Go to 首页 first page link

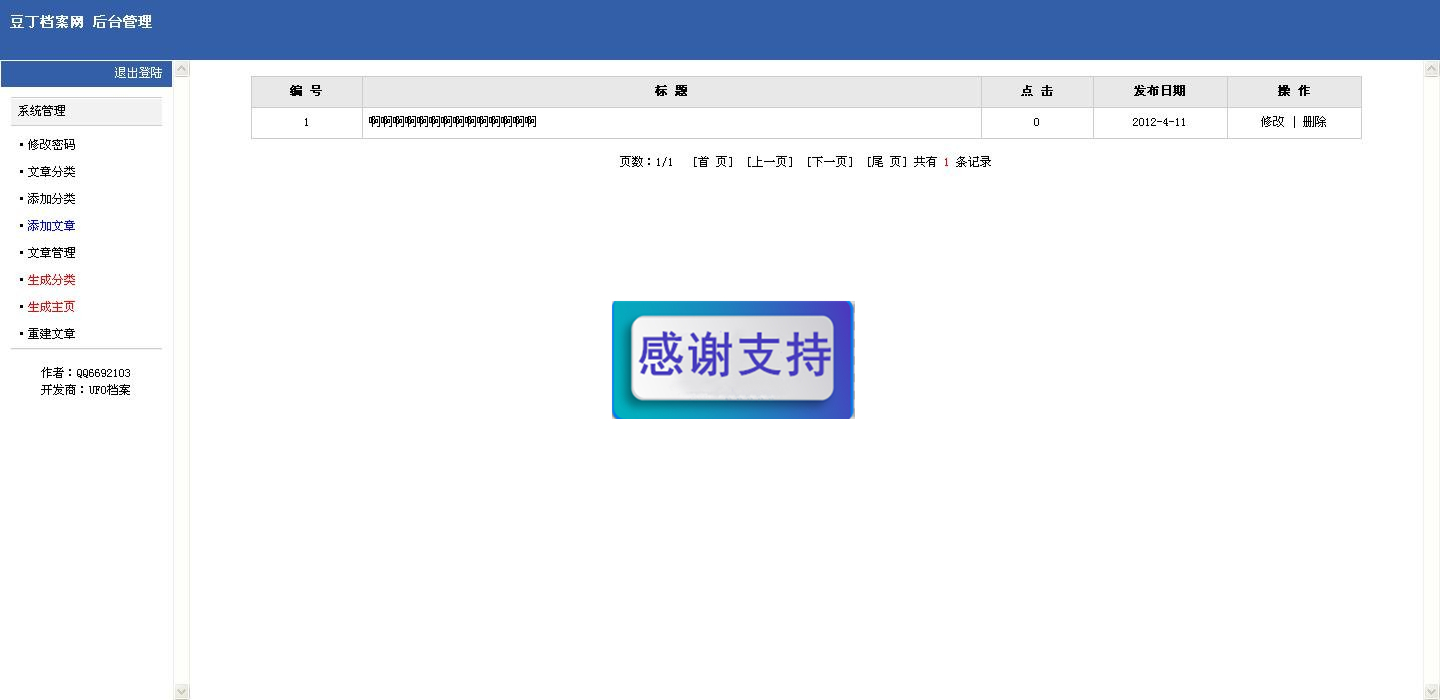point(713,162)
